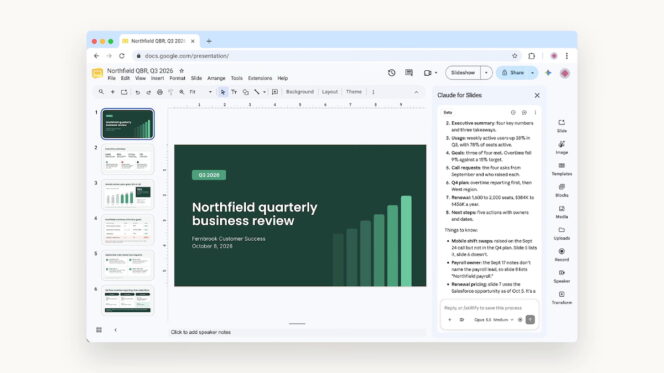Click the add comment icon
This screenshot has width=664, height=373.
click(x=275, y=92)
